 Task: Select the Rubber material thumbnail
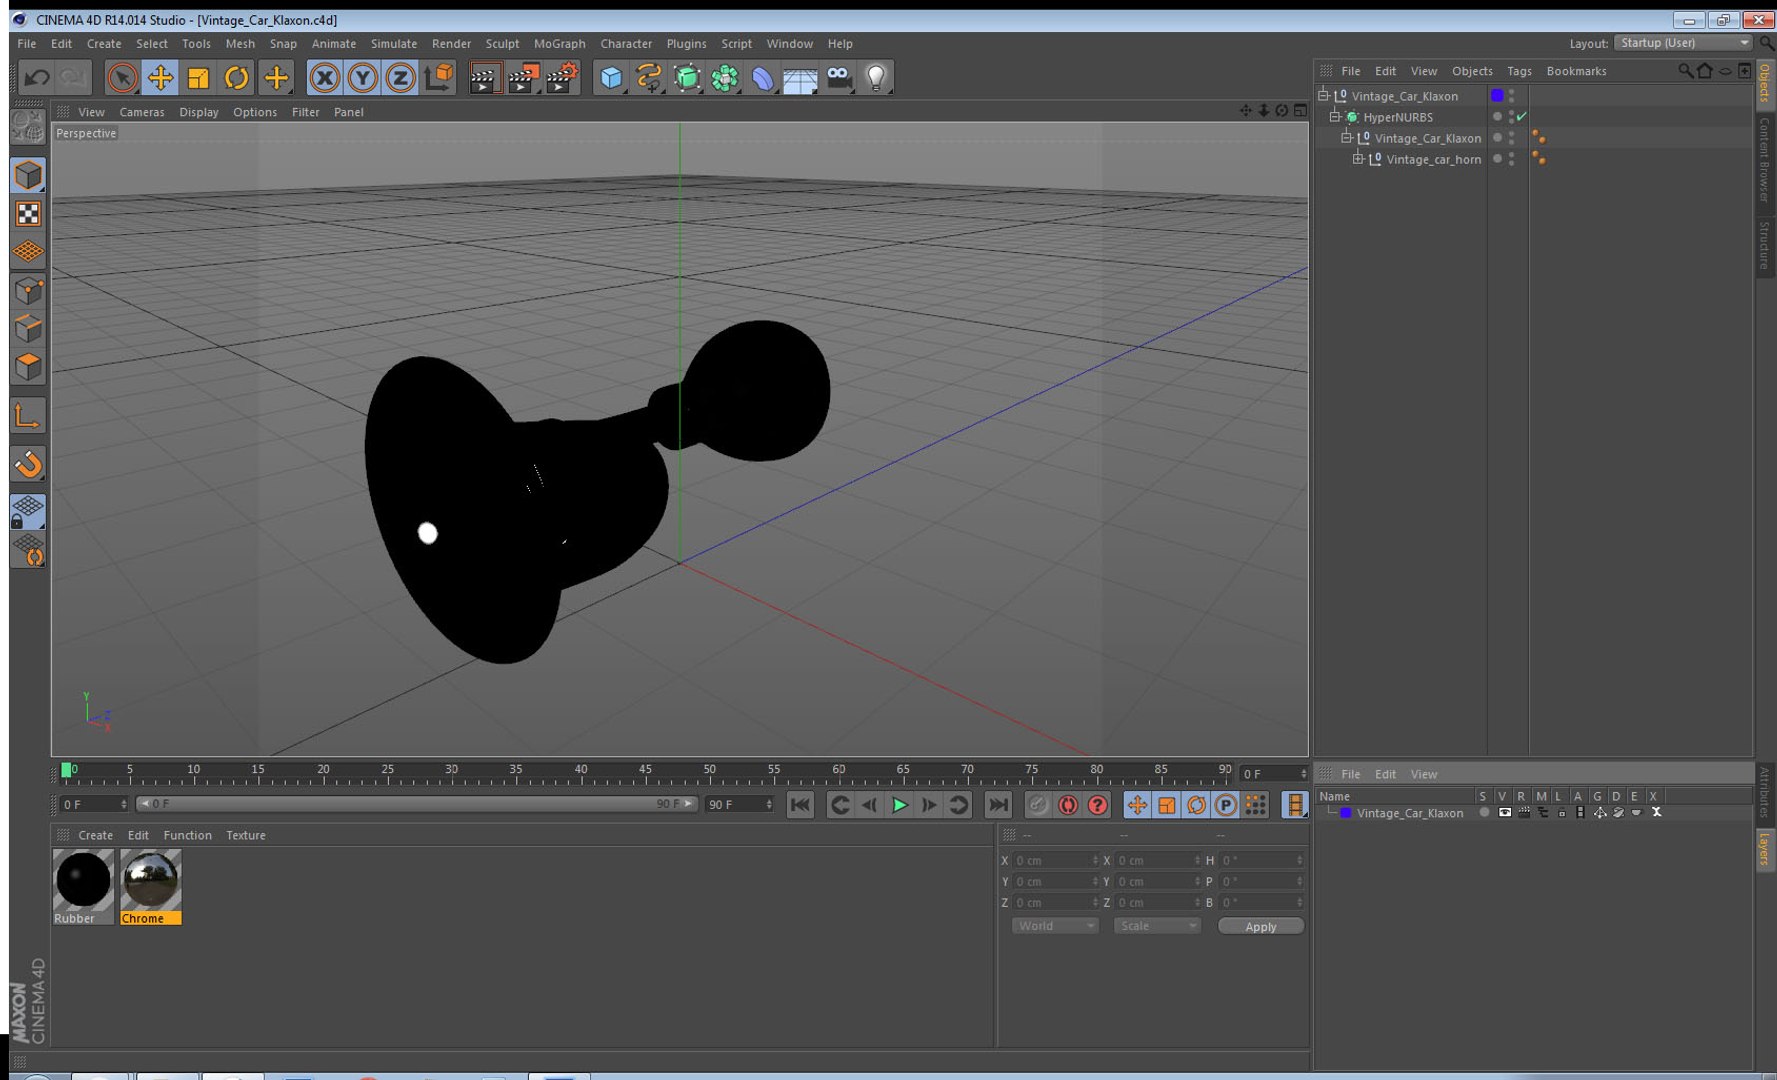83,880
